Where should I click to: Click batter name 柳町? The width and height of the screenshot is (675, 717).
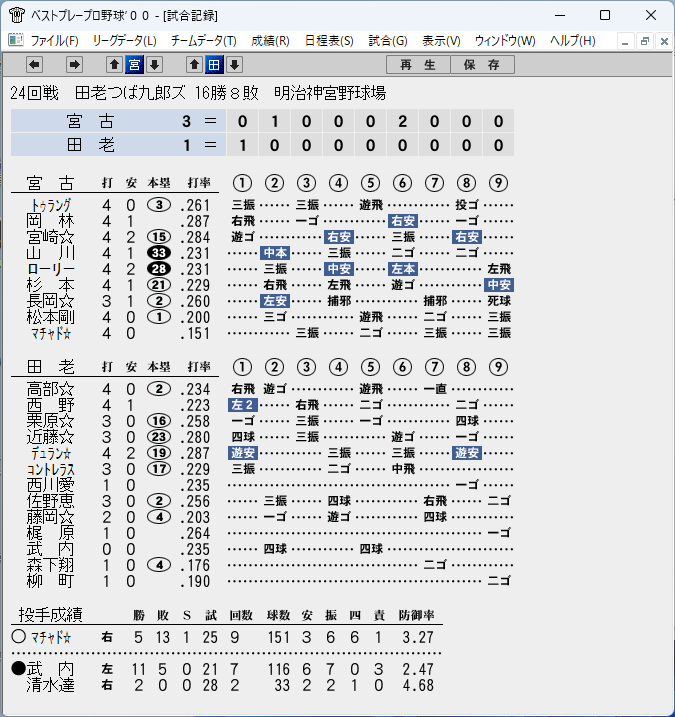tap(50, 581)
